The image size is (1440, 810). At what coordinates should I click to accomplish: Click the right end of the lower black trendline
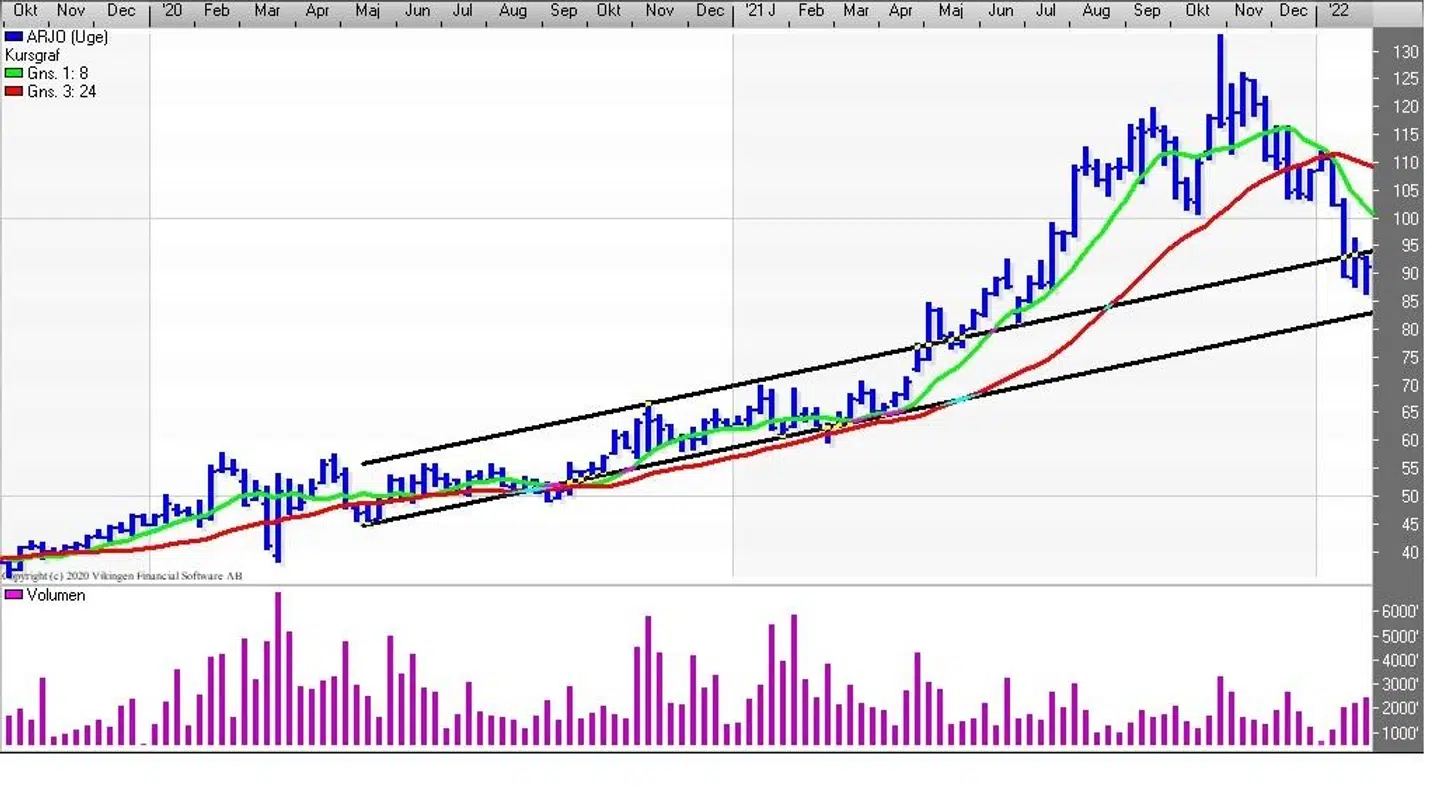pyautogui.click(x=1370, y=314)
